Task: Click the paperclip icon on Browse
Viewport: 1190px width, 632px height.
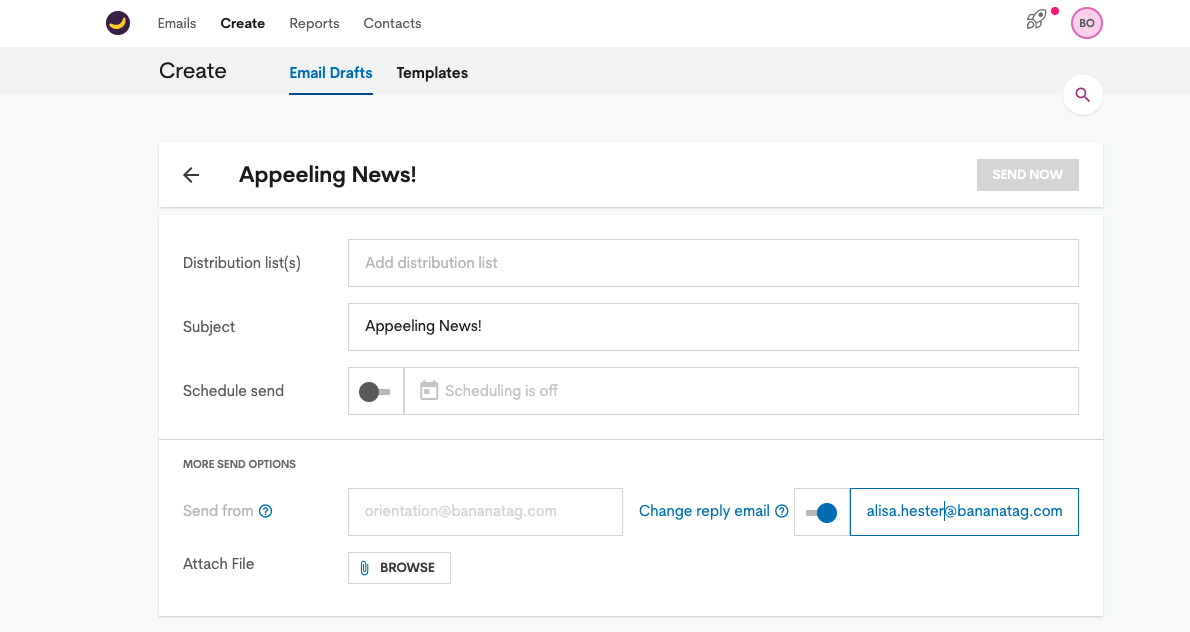Action: click(x=364, y=568)
